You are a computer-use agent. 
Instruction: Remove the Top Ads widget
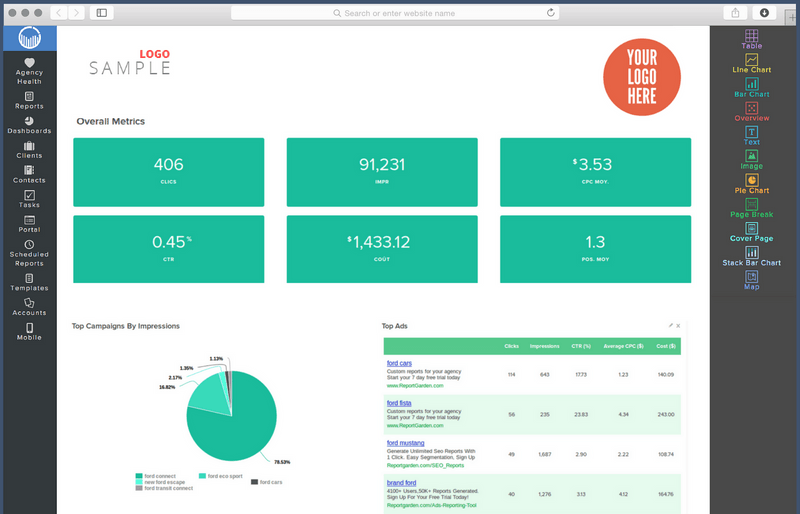678,326
